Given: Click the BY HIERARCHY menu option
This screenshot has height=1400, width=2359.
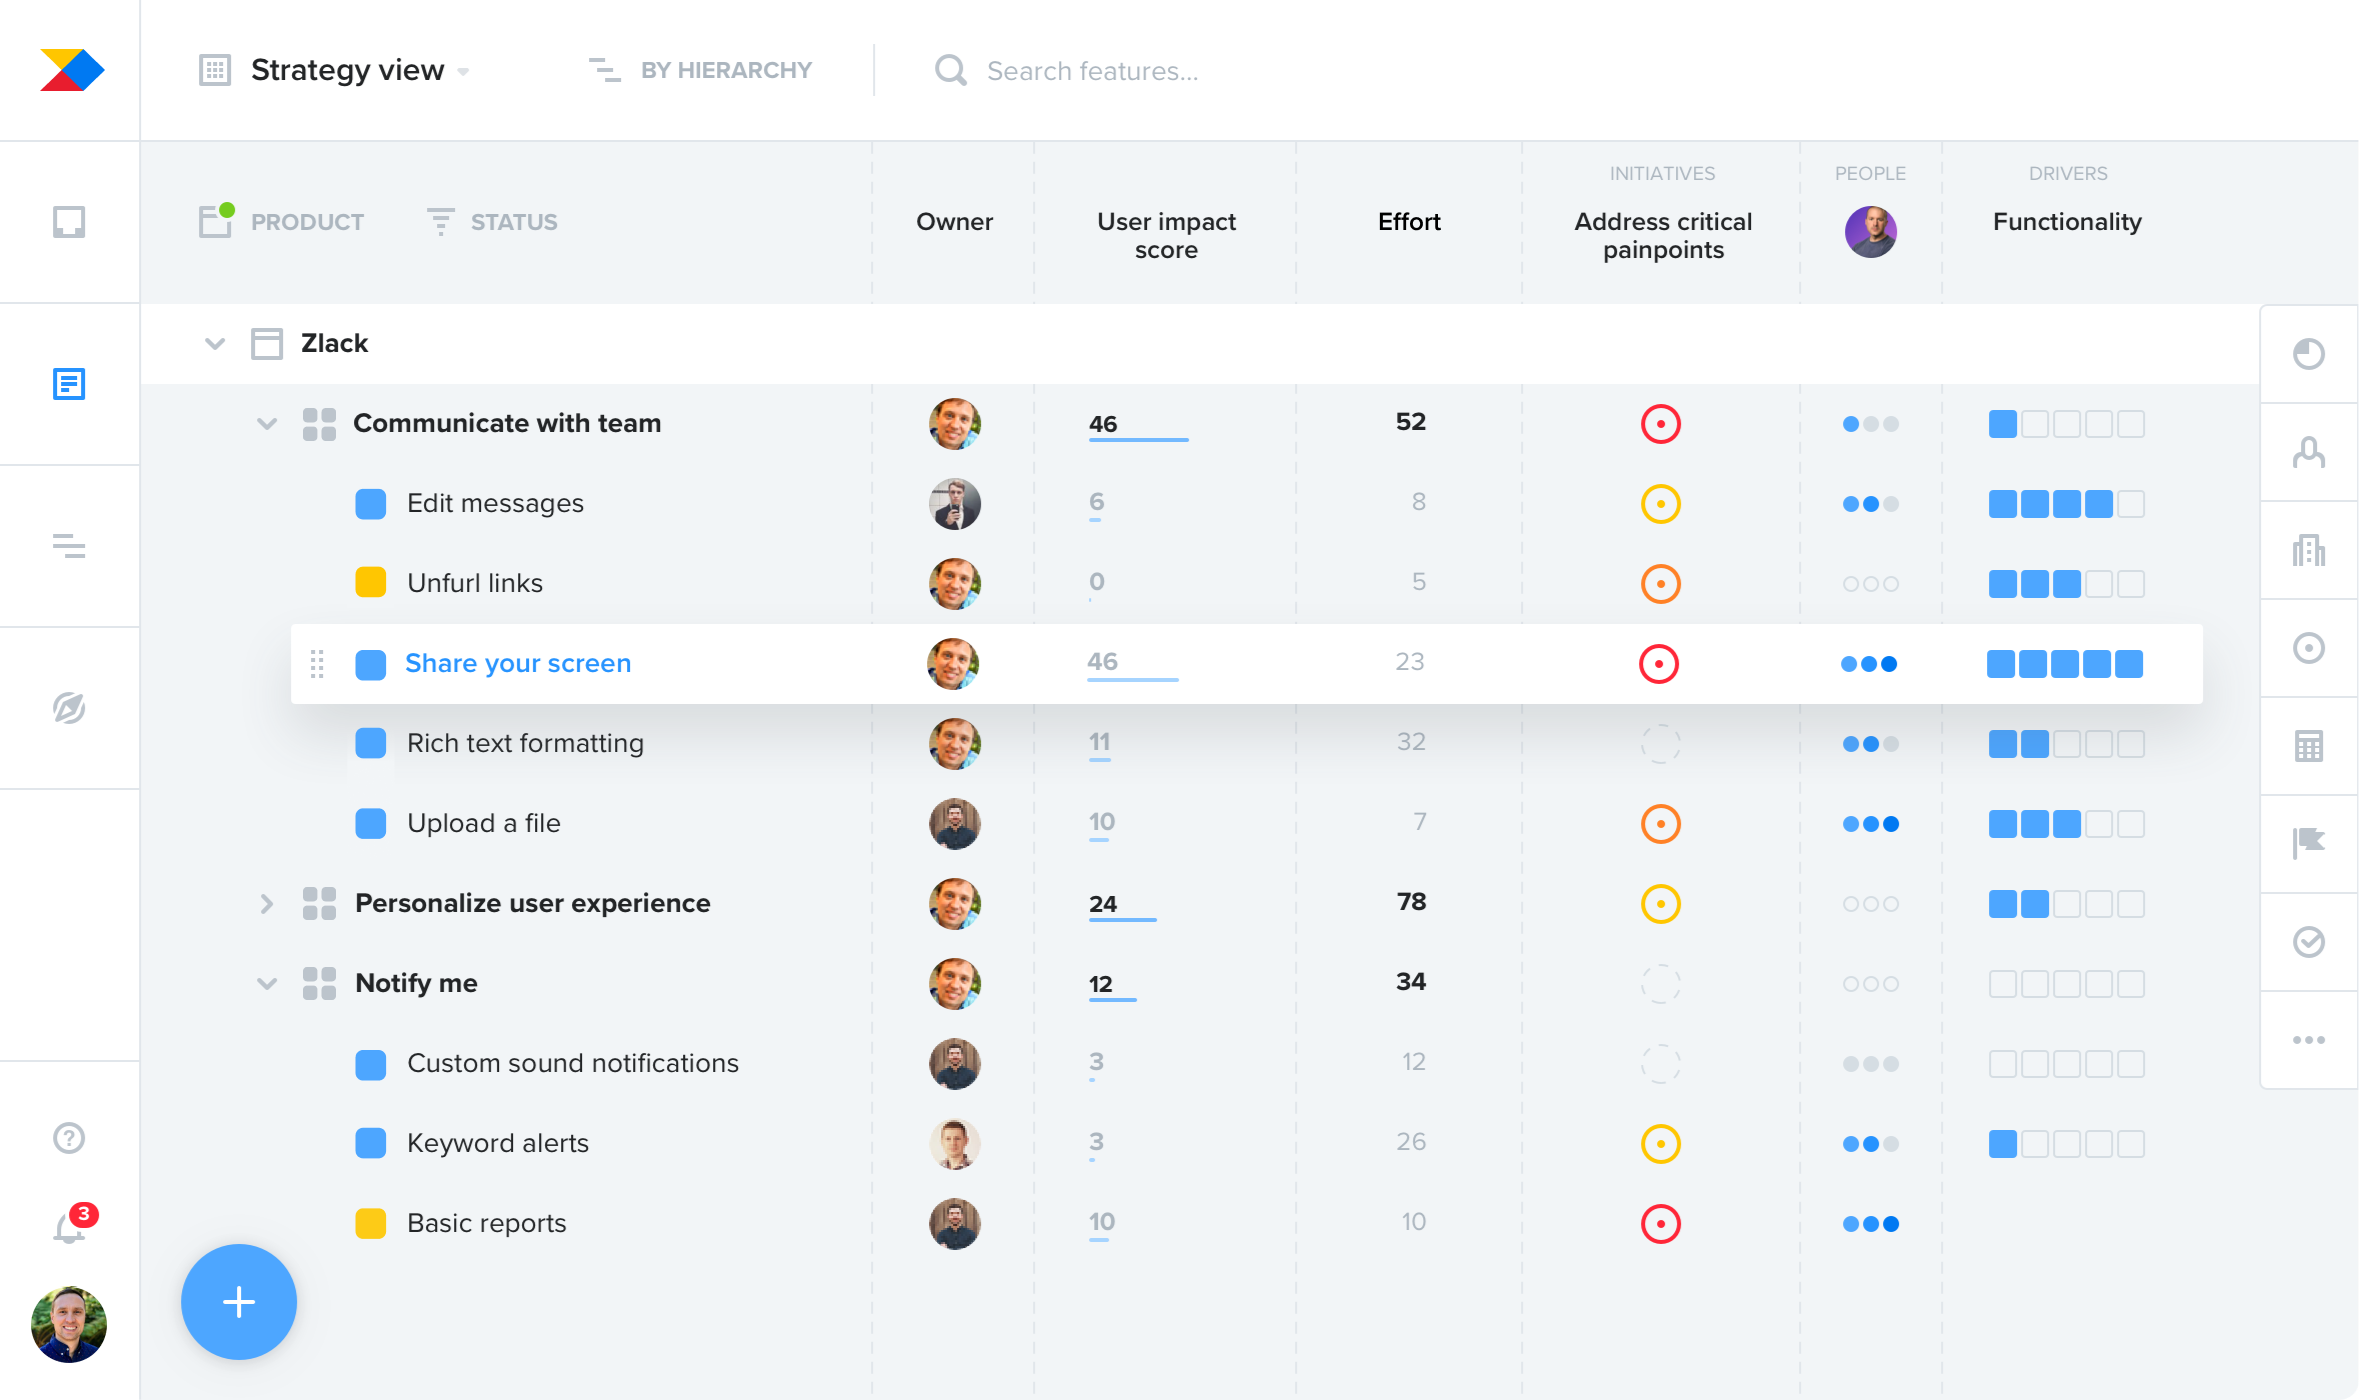Looking at the screenshot, I should (725, 70).
